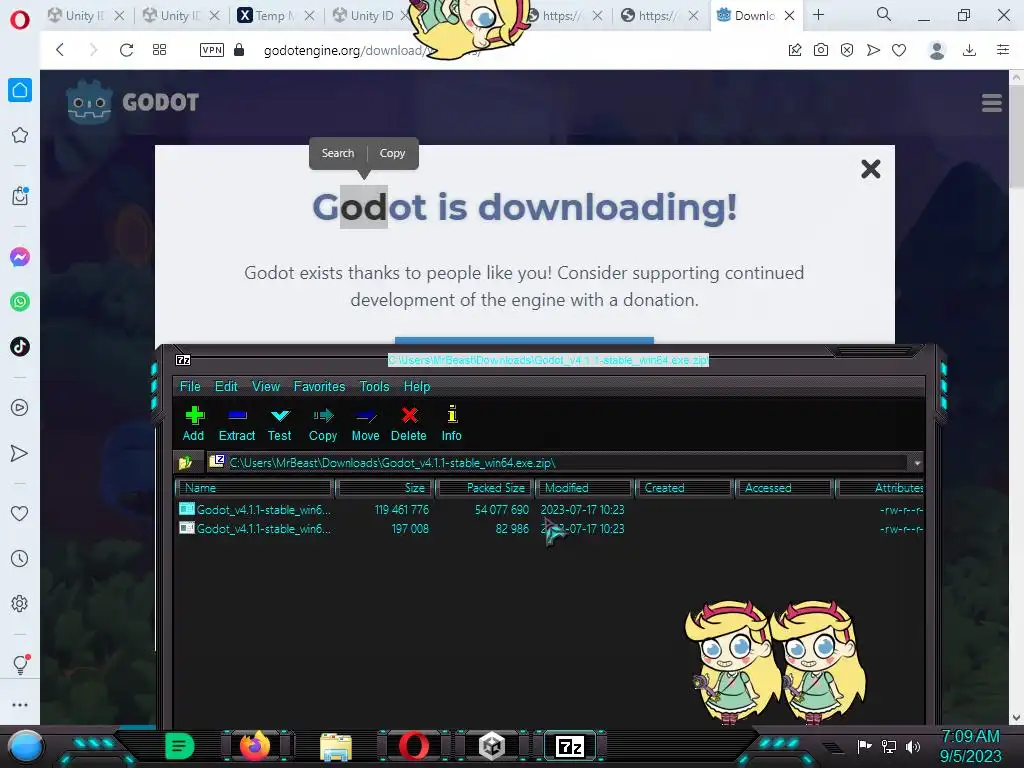
Task: Open 7-Zip File menu
Action: pyautogui.click(x=190, y=387)
